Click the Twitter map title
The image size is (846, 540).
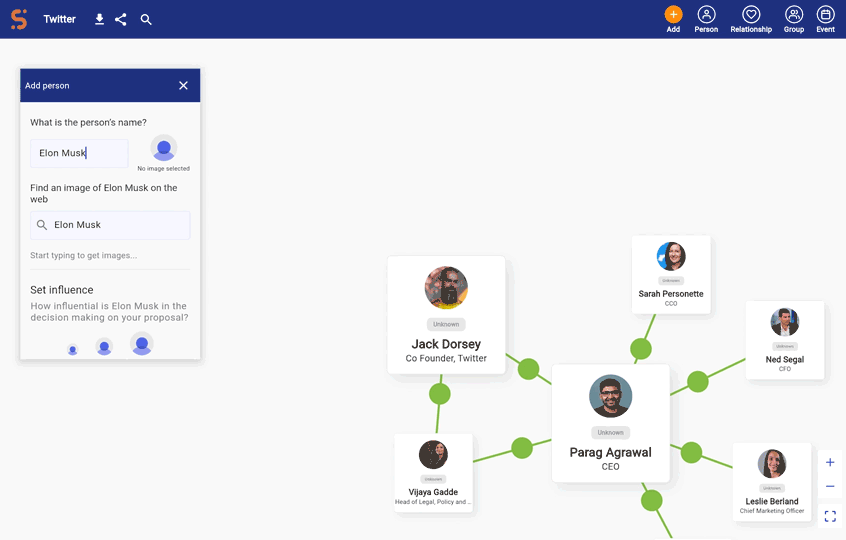click(59, 19)
